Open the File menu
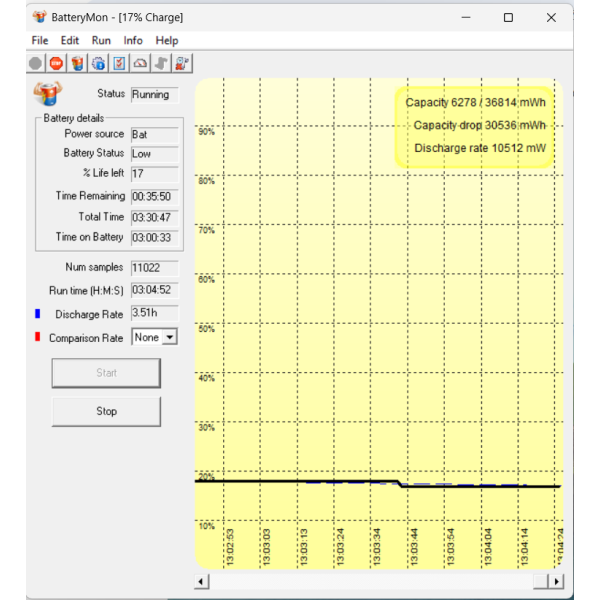 tap(40, 41)
